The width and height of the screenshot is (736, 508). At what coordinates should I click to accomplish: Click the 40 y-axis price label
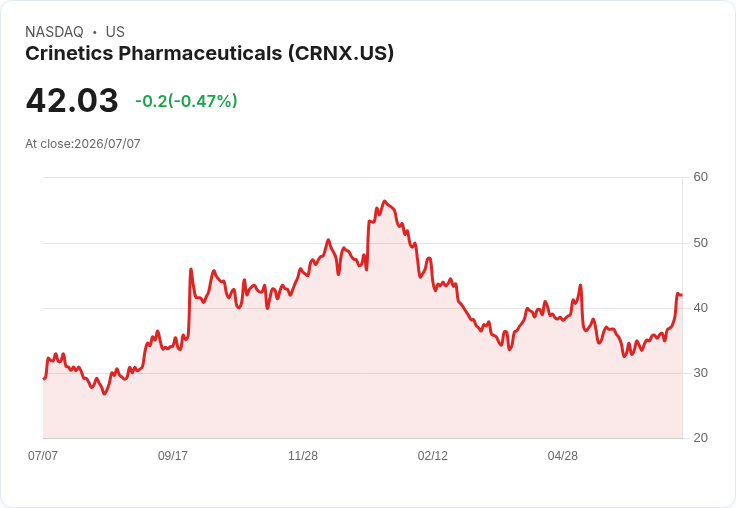coord(701,308)
